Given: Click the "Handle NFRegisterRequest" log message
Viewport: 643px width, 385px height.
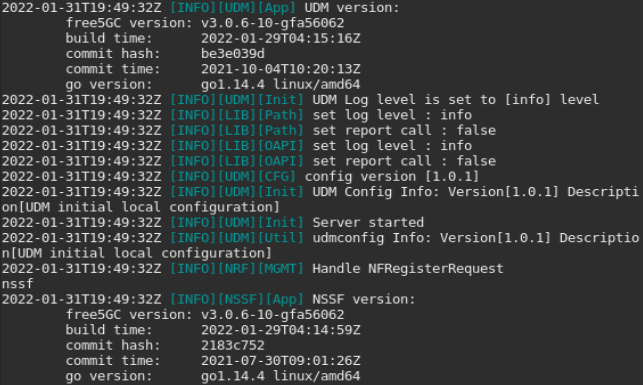Looking at the screenshot, I should 408,269.
